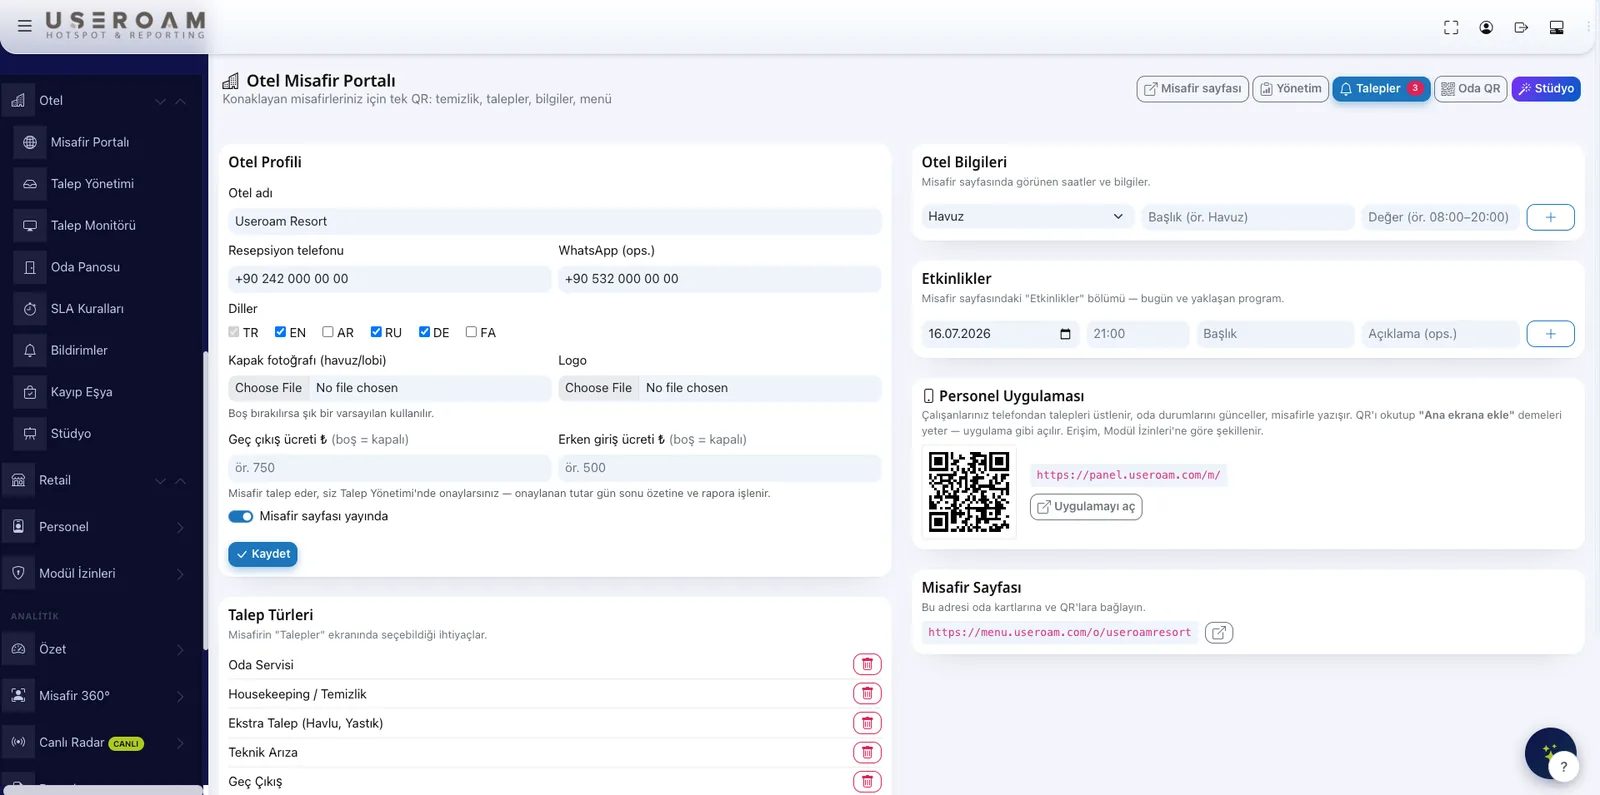The image size is (1600, 795).
Task: Open the hamburger menu icon
Action: tap(25, 26)
